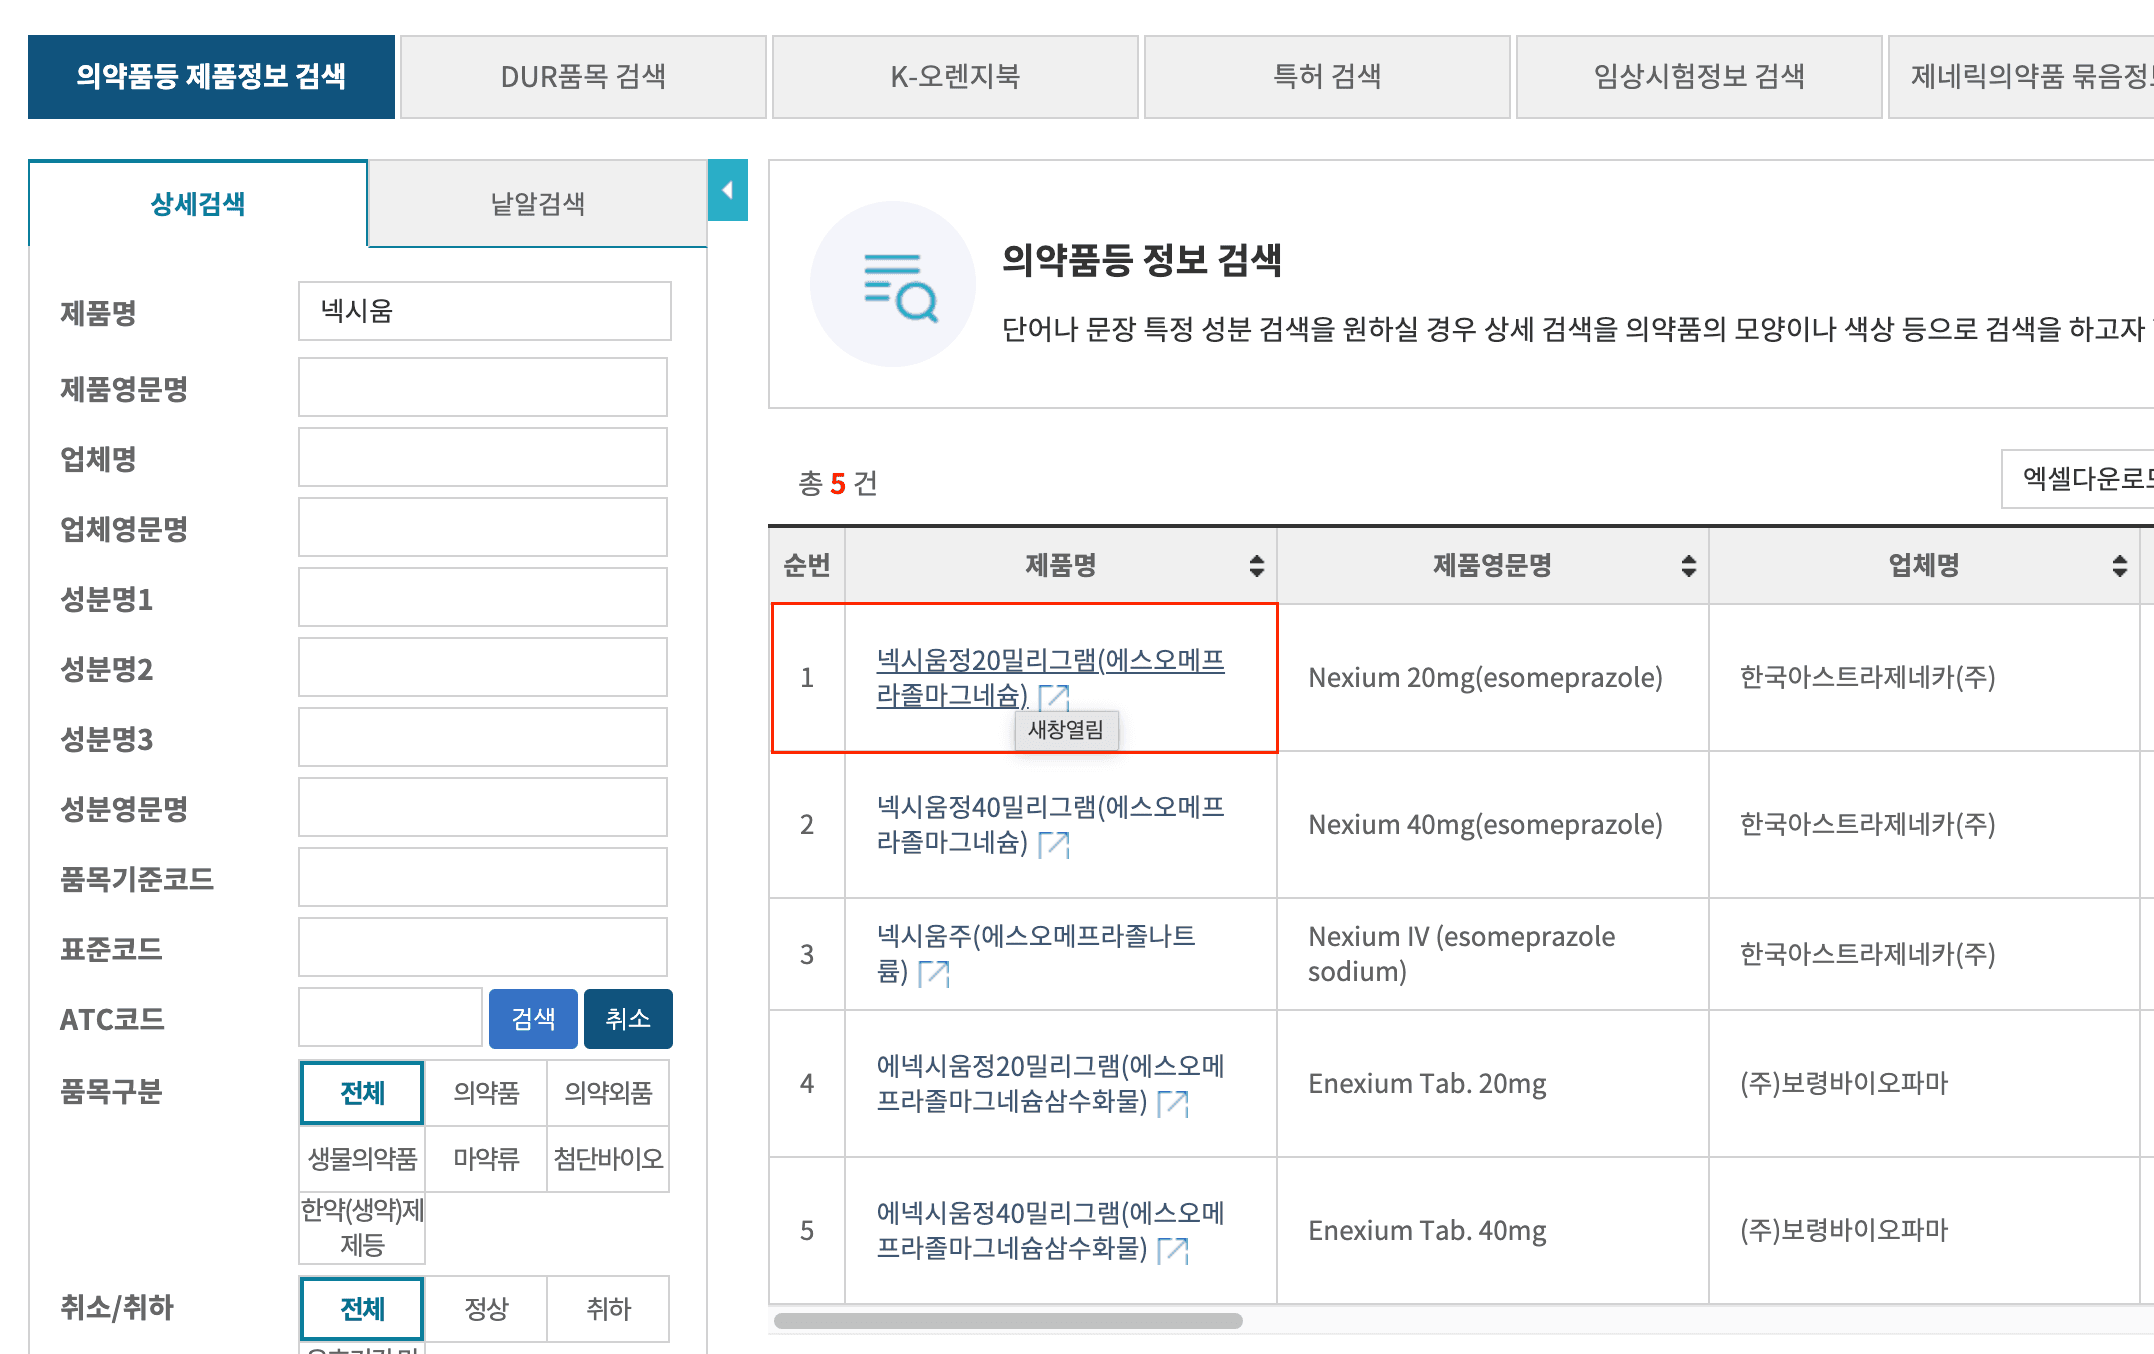Sort by 제품영문명 column arrows
The width and height of the screenshot is (2154, 1354).
(1689, 566)
